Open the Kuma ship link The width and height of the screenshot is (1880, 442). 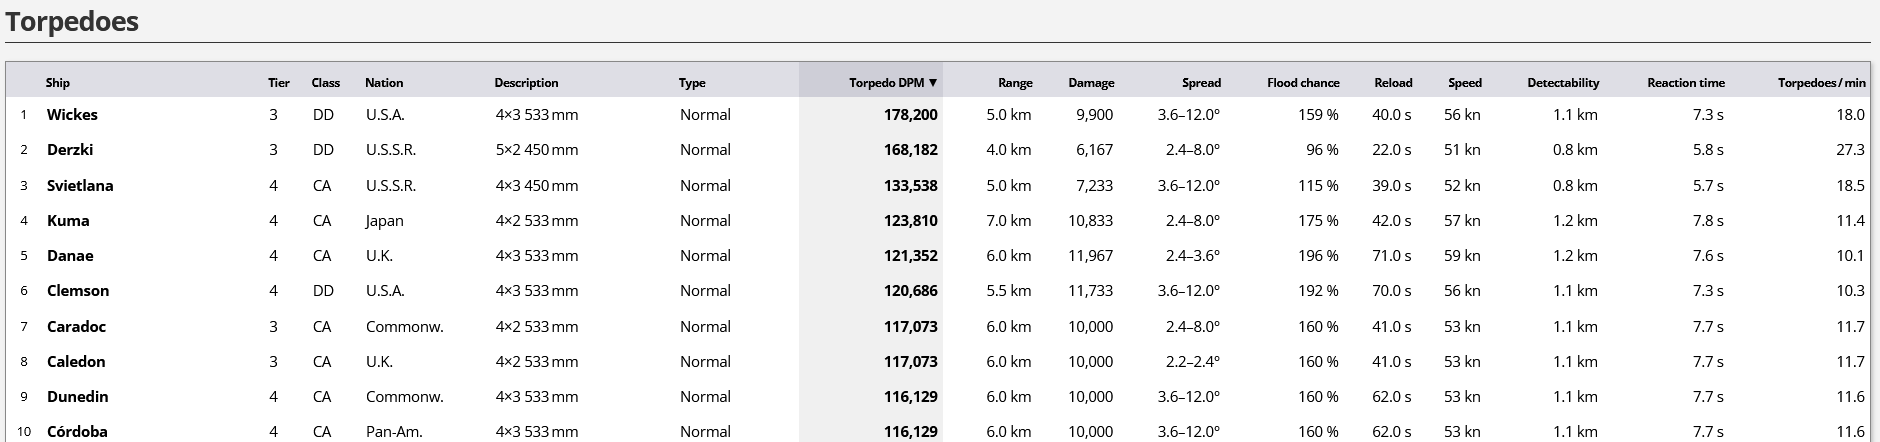pos(68,221)
